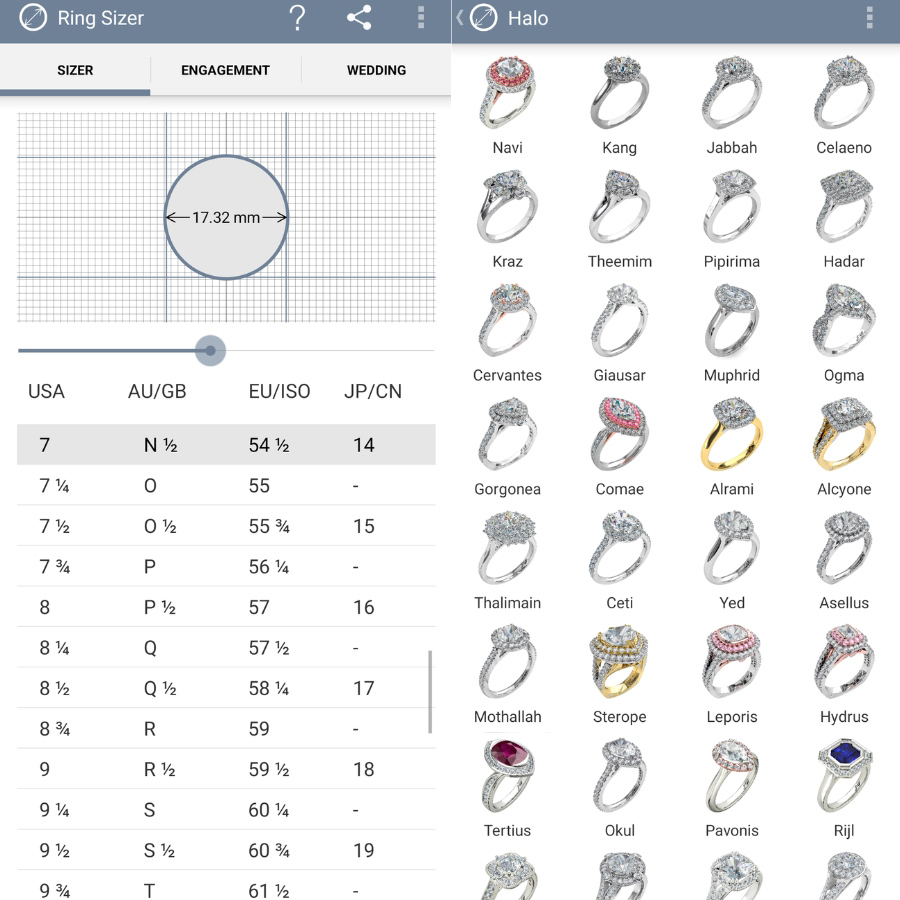The image size is (900, 900).
Task: Open the sapphire Rijl halo ring
Action: [844, 788]
